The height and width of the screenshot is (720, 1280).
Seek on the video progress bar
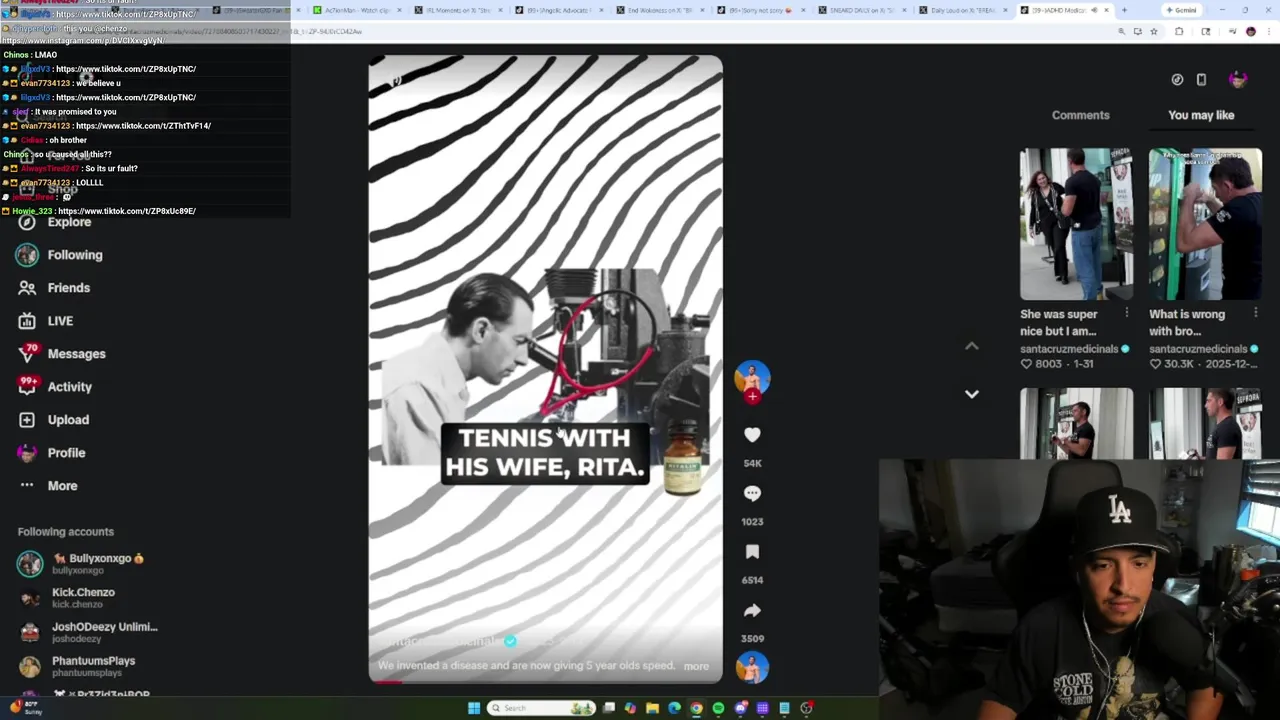click(x=545, y=682)
